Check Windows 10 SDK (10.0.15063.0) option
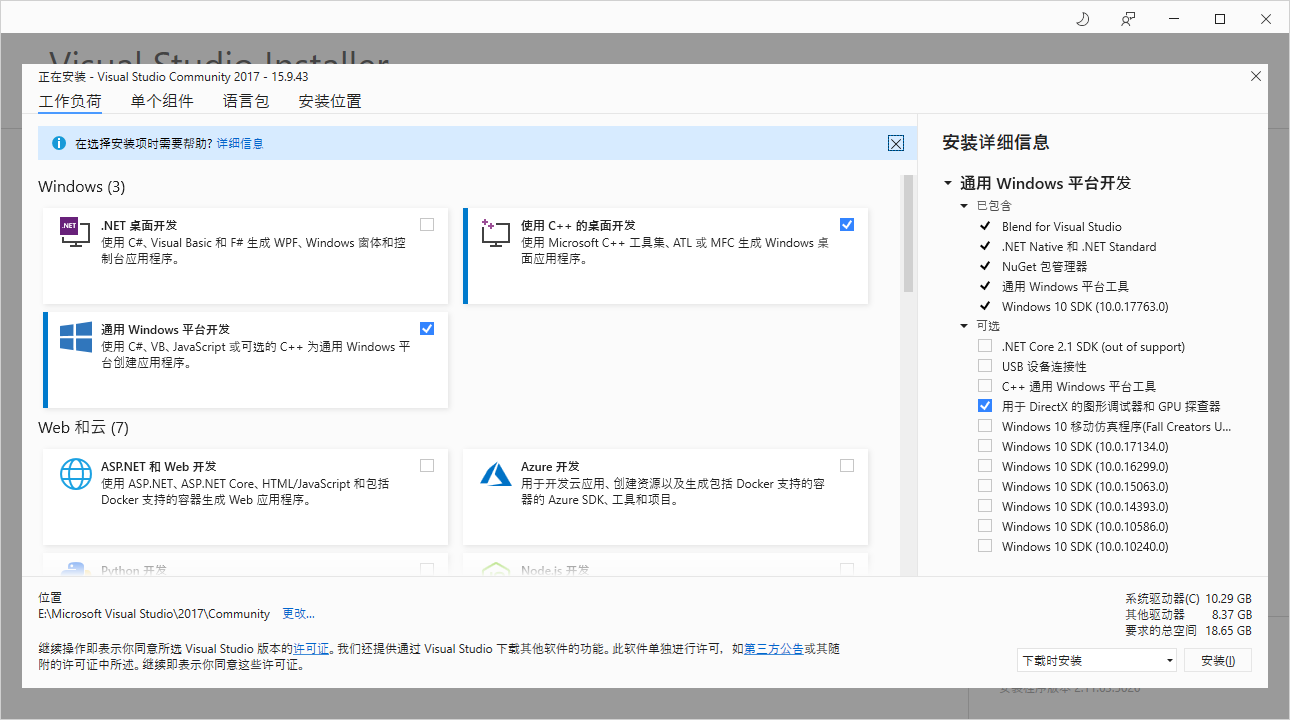This screenshot has height=720, width=1290. 985,486
